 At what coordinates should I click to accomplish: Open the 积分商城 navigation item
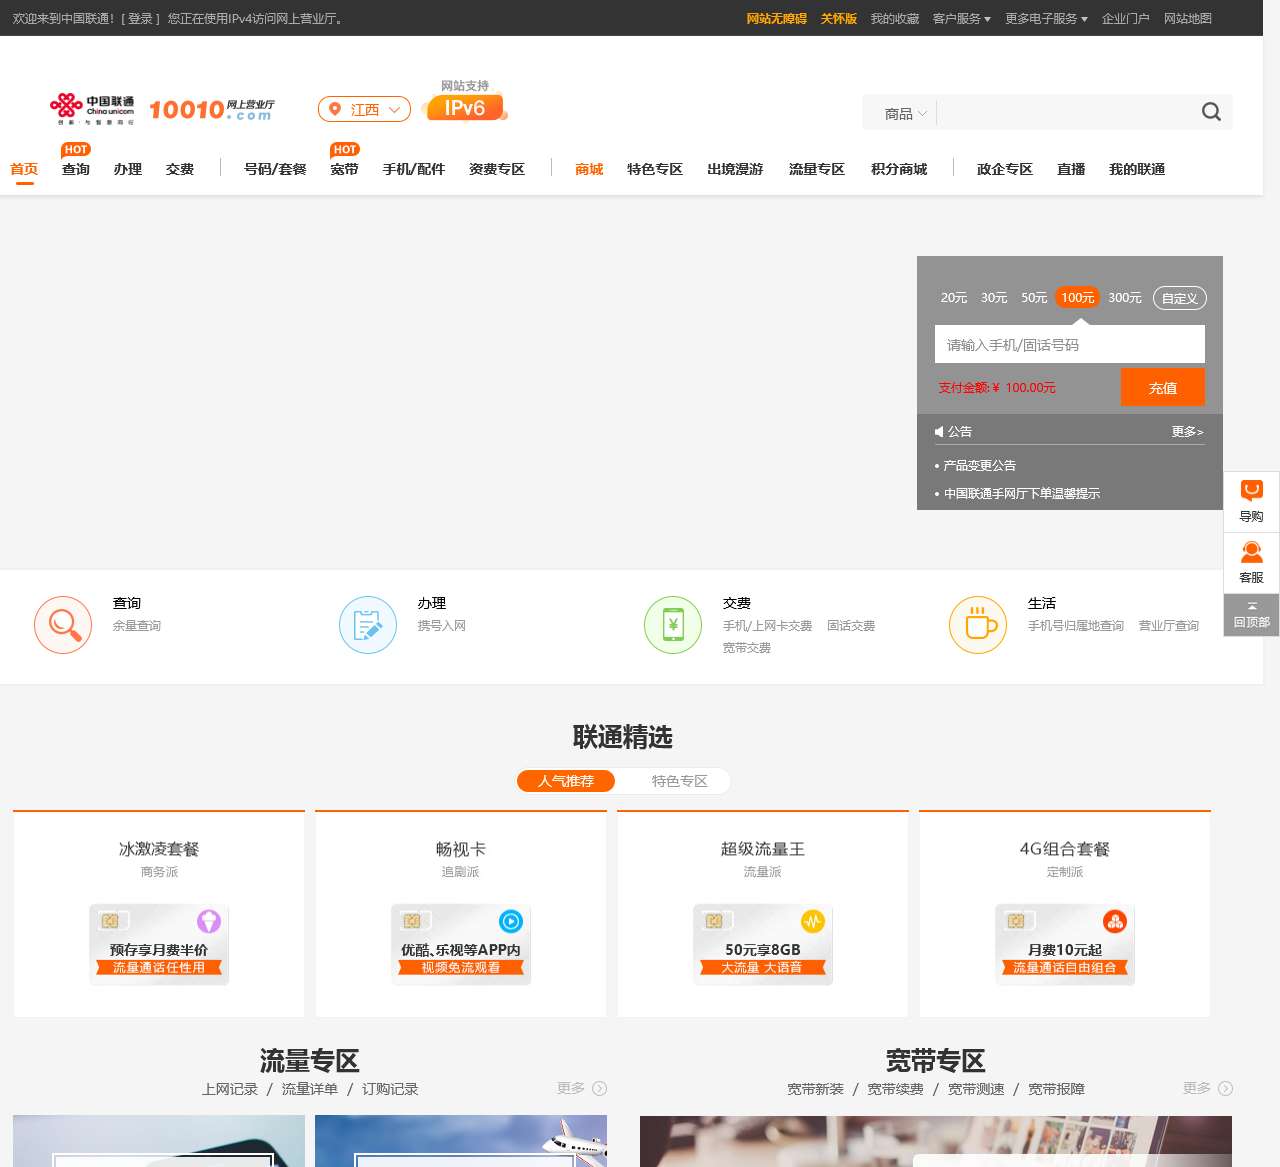click(899, 169)
